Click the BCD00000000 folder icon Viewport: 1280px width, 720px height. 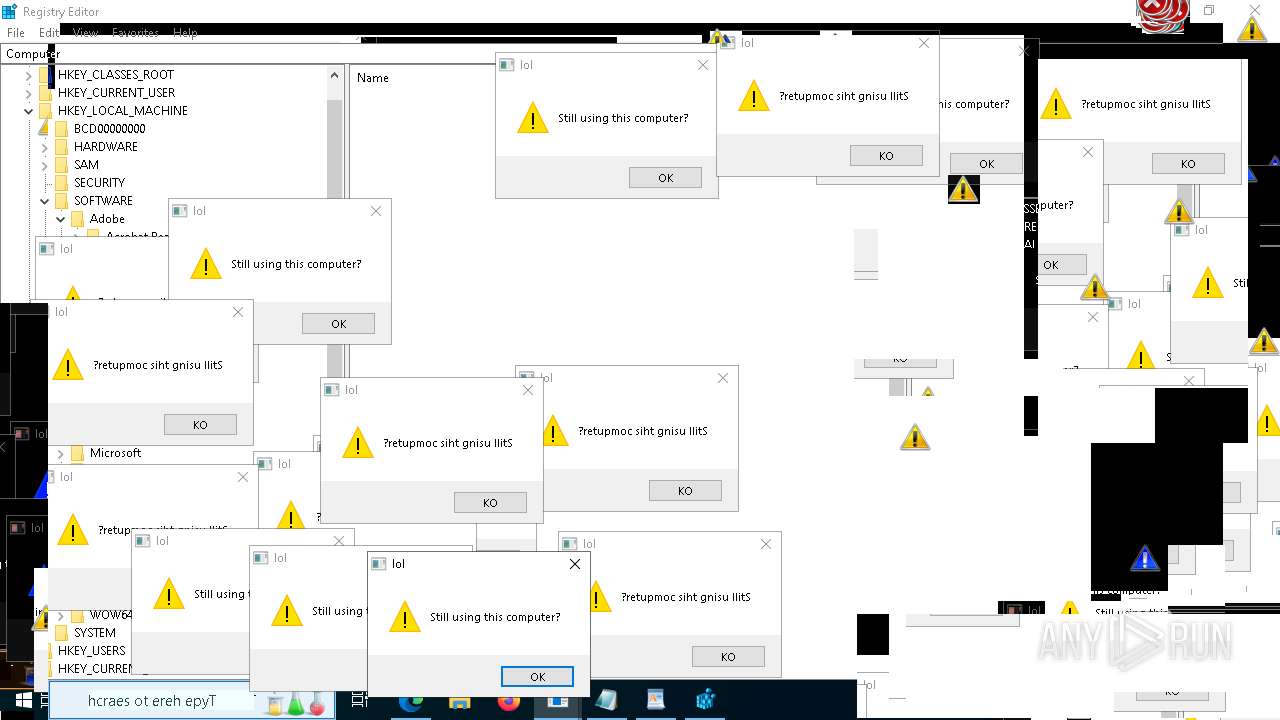[62, 129]
